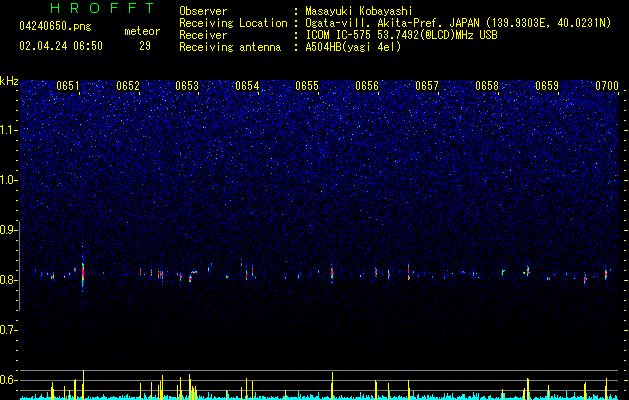Click the date stamp 02.04.24 06:50
The height and width of the screenshot is (400, 629).
coord(61,46)
